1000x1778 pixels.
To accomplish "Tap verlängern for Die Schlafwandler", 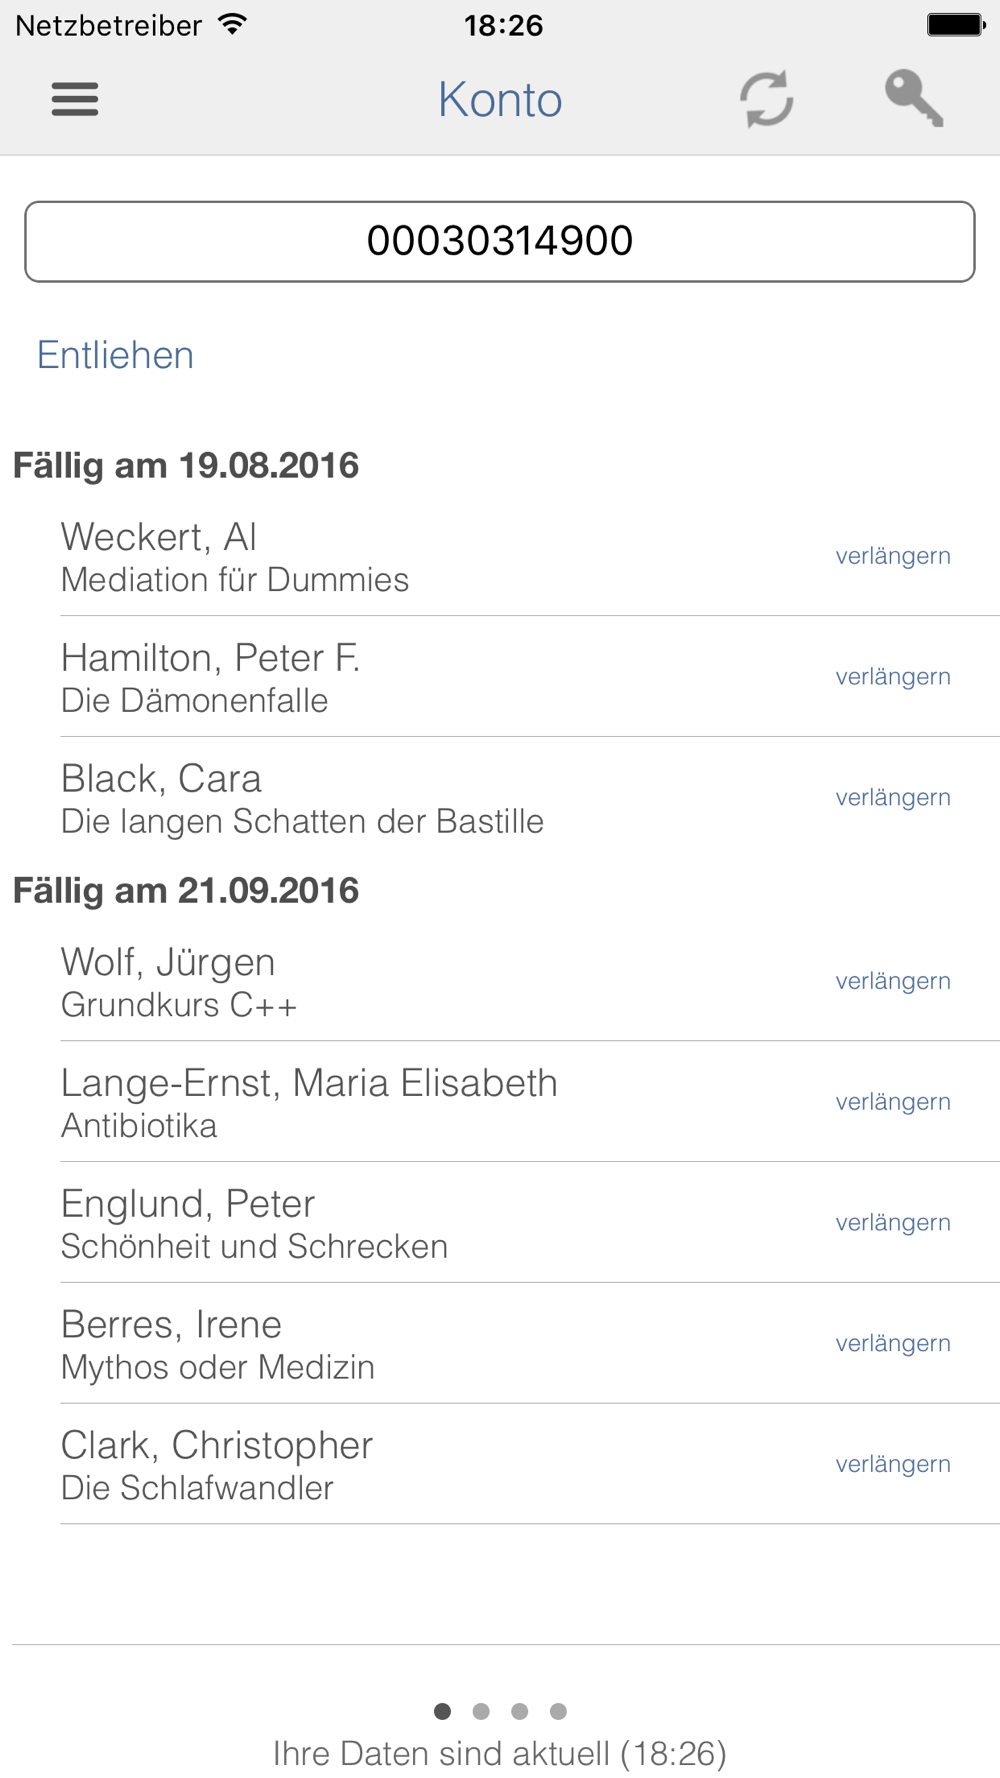I will 893,1465.
